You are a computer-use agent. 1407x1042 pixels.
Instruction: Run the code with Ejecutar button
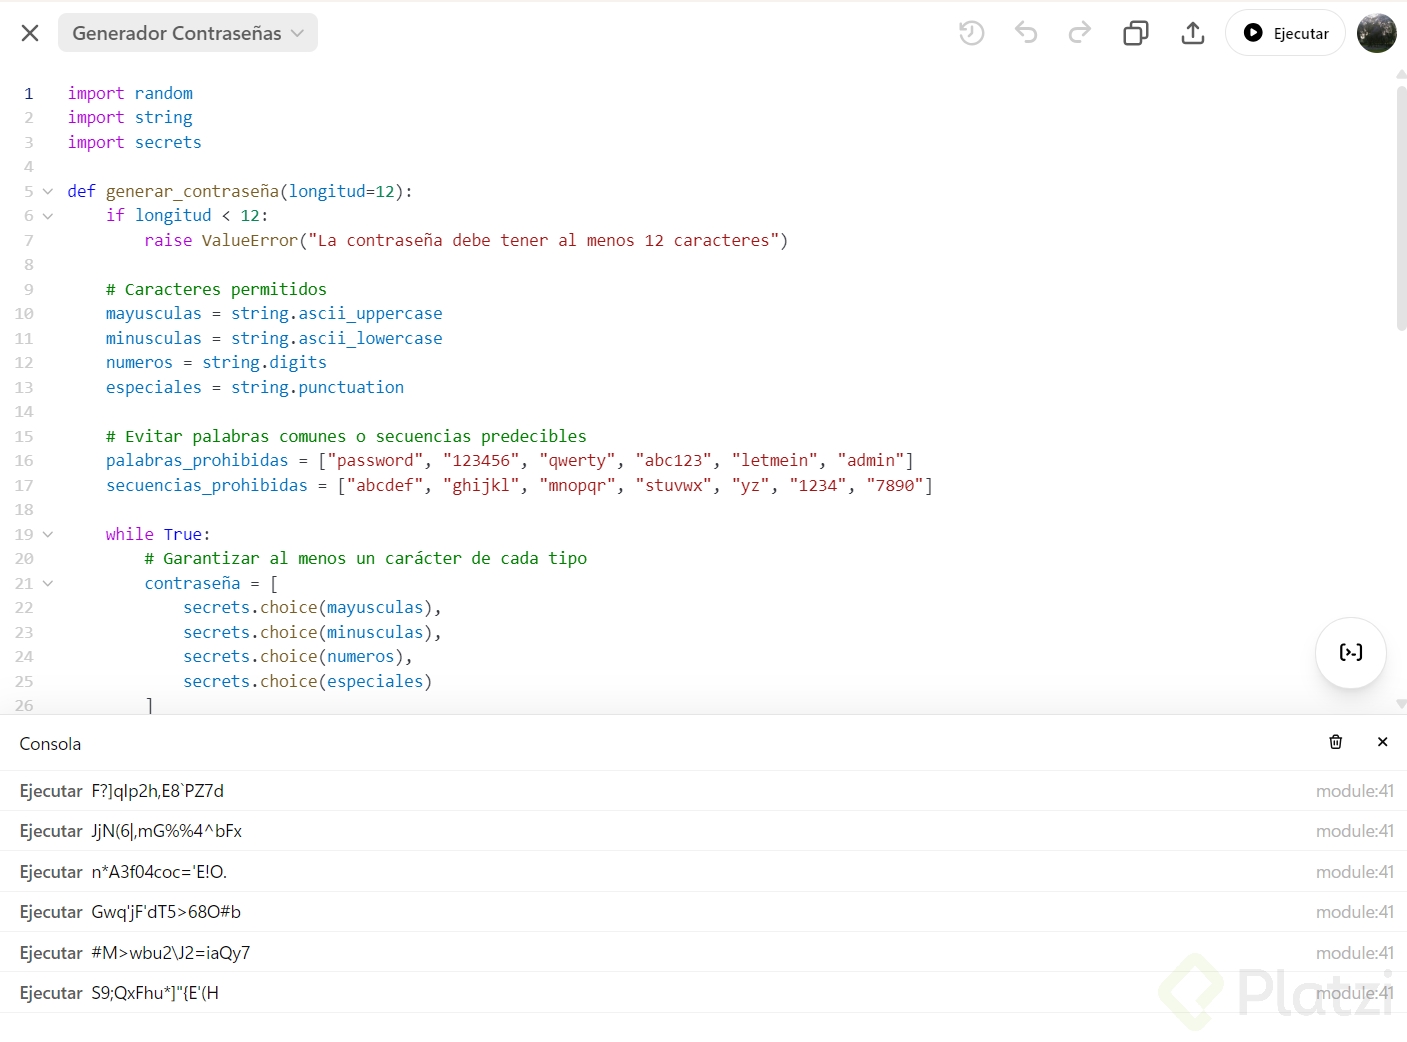pos(1285,33)
